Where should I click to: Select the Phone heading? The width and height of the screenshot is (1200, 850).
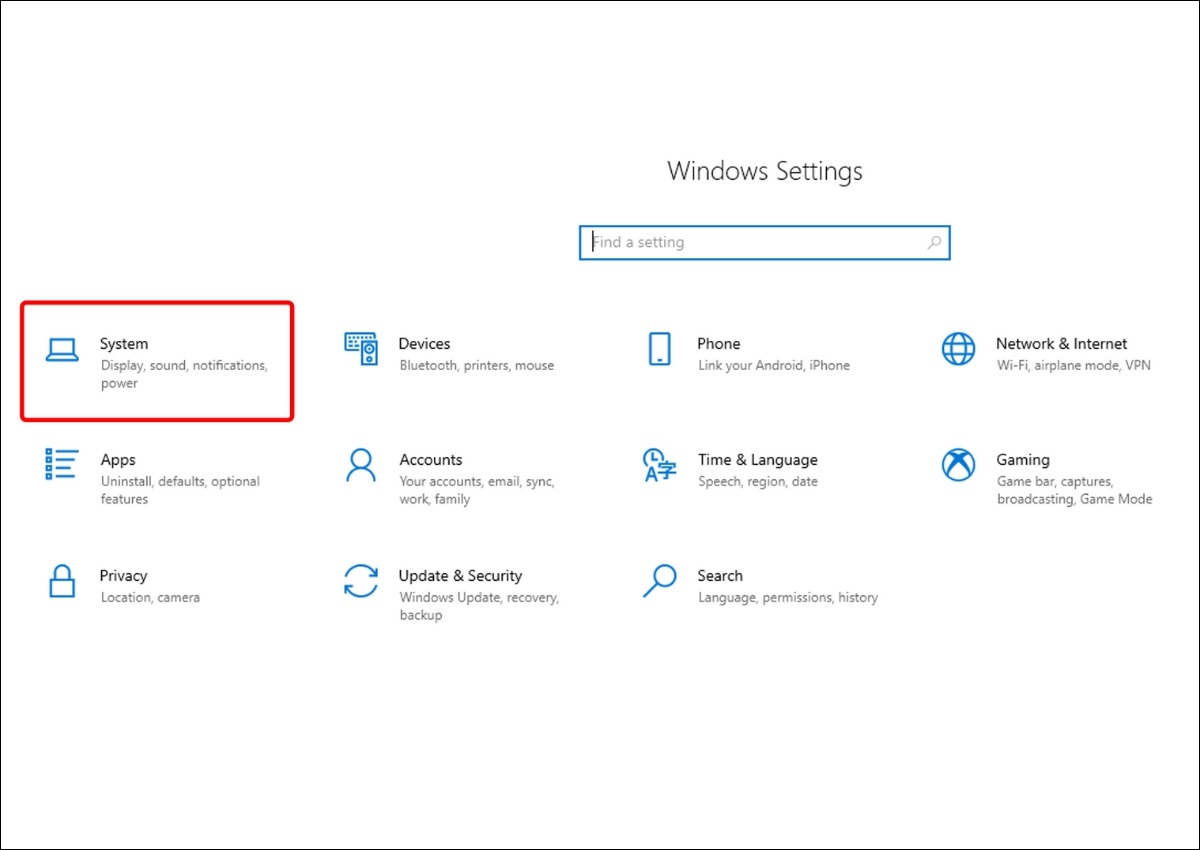719,344
